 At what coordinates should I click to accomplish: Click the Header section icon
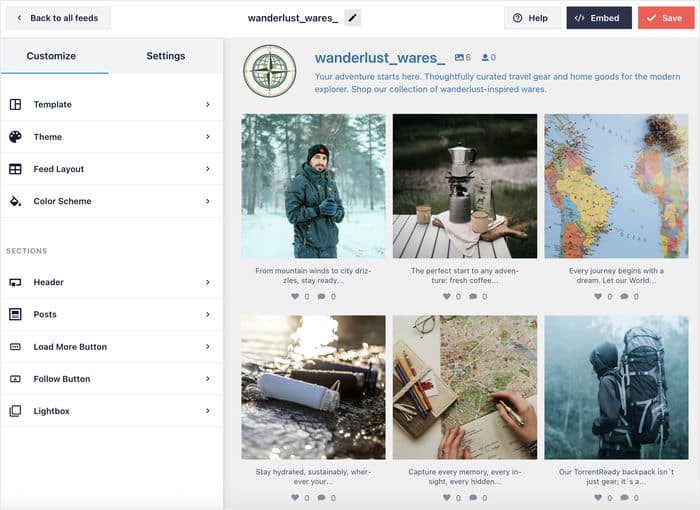(x=15, y=282)
